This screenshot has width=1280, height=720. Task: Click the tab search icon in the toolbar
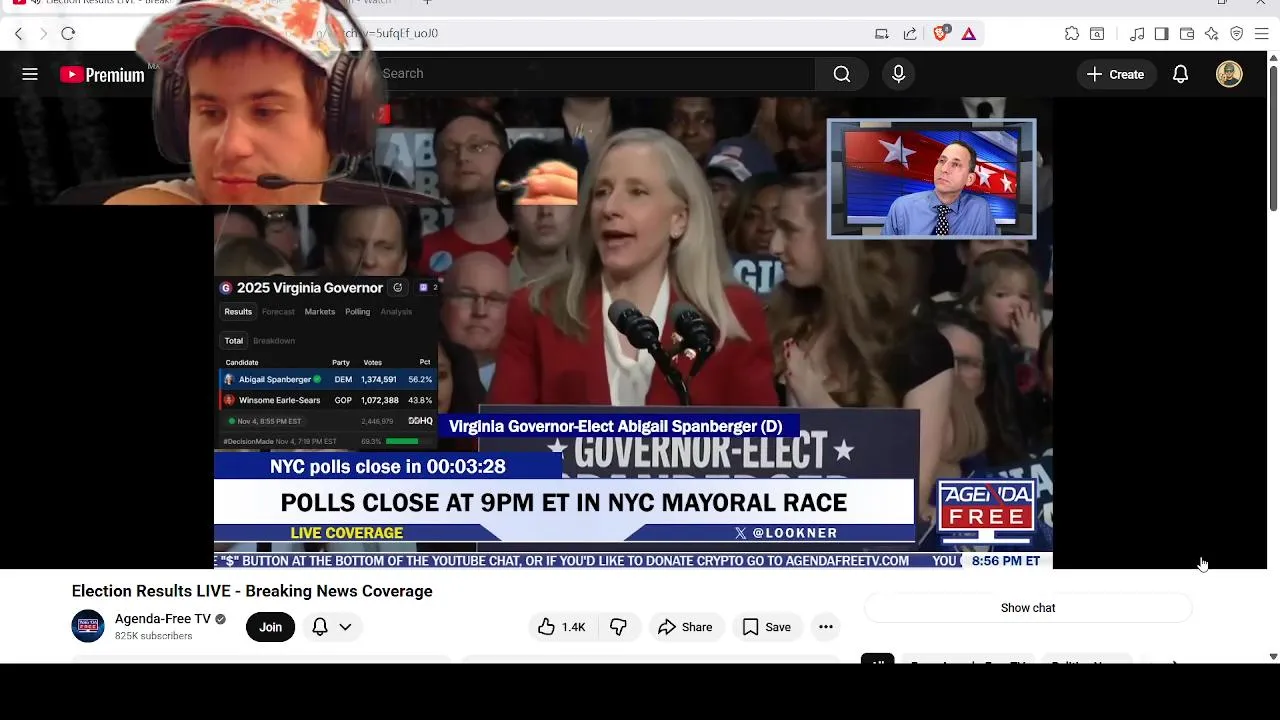(x=1097, y=34)
